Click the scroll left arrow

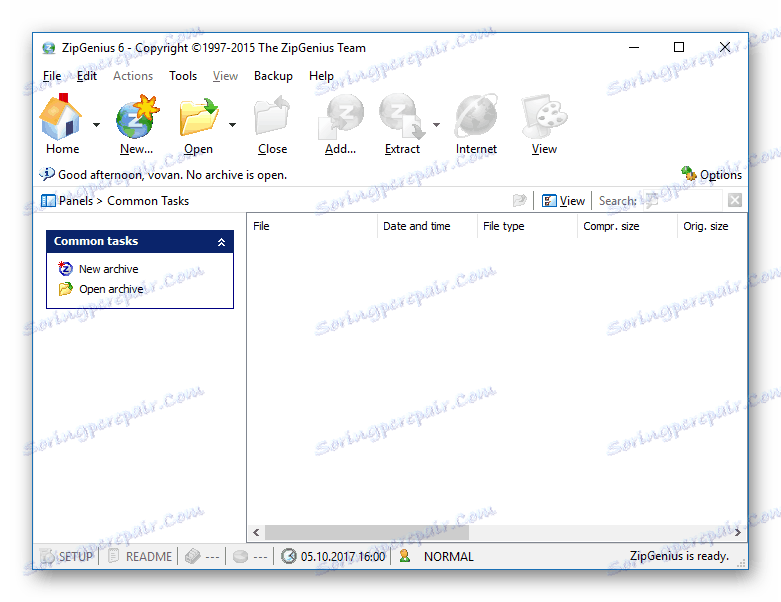point(256,532)
